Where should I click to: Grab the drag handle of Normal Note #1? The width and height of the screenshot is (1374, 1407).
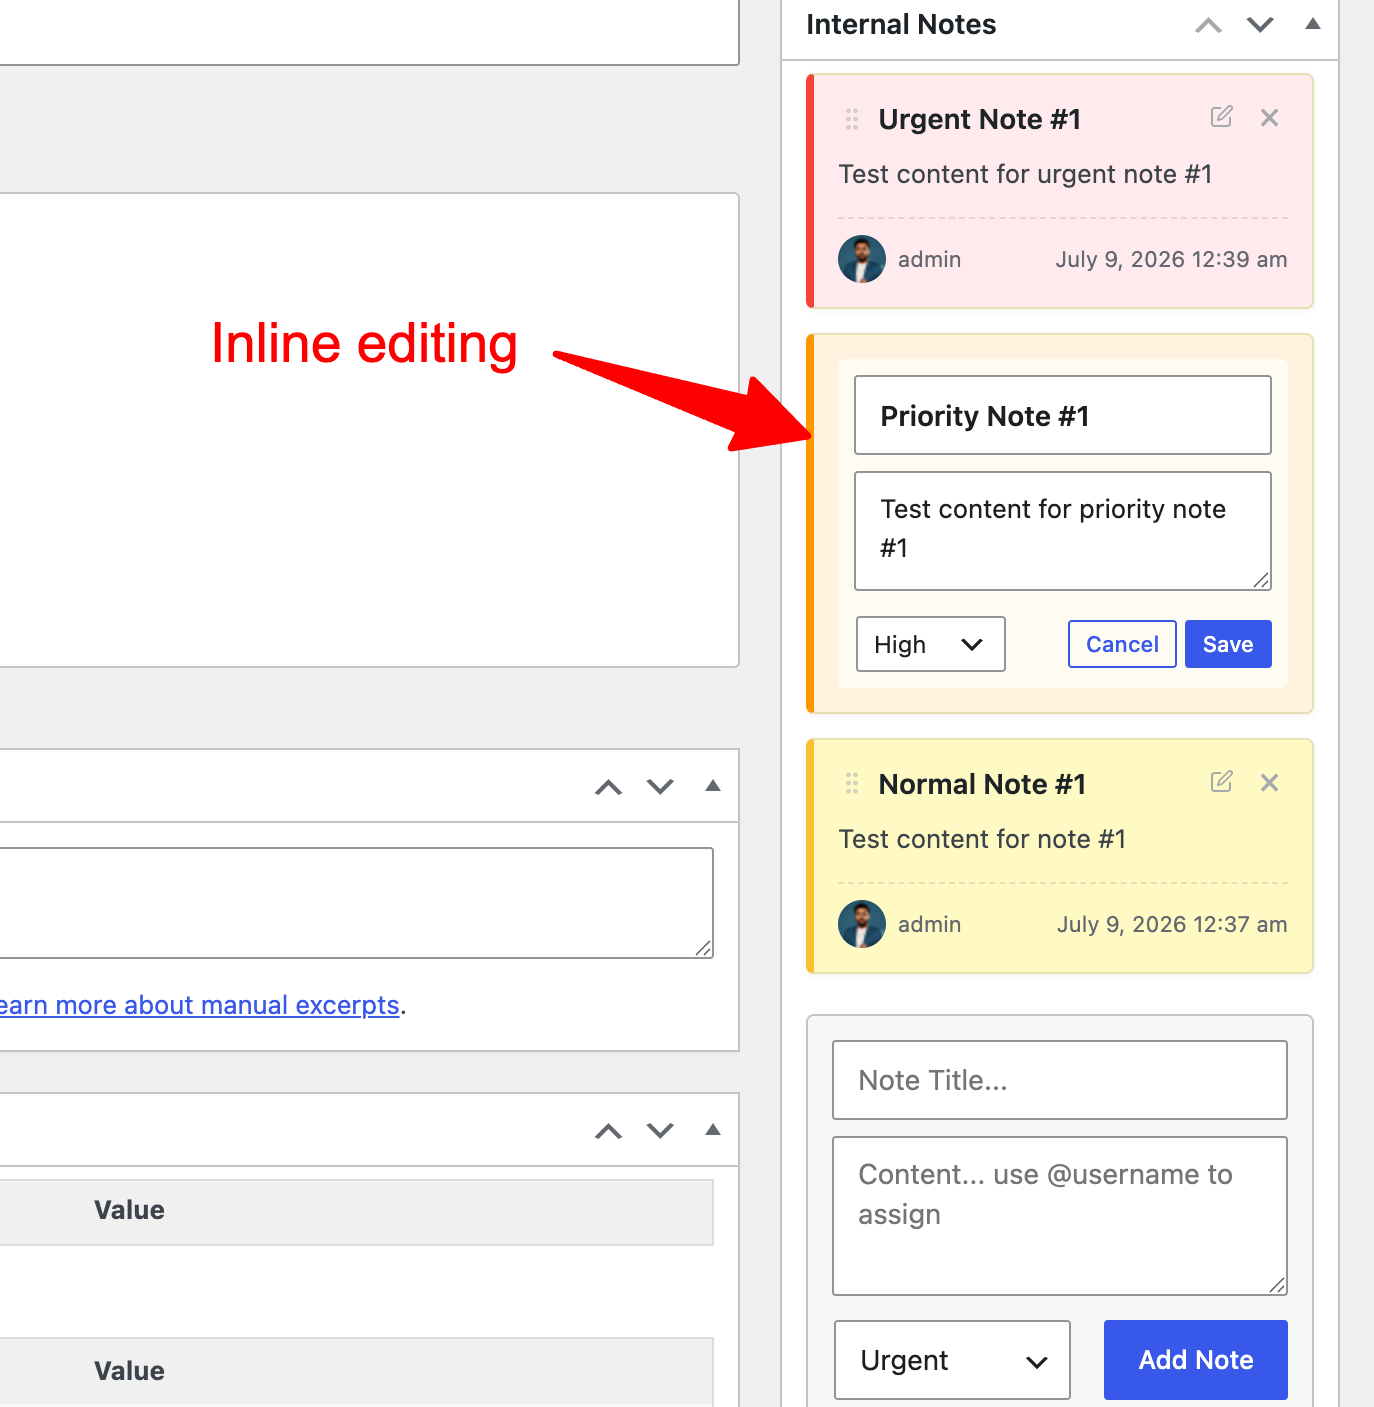(852, 783)
